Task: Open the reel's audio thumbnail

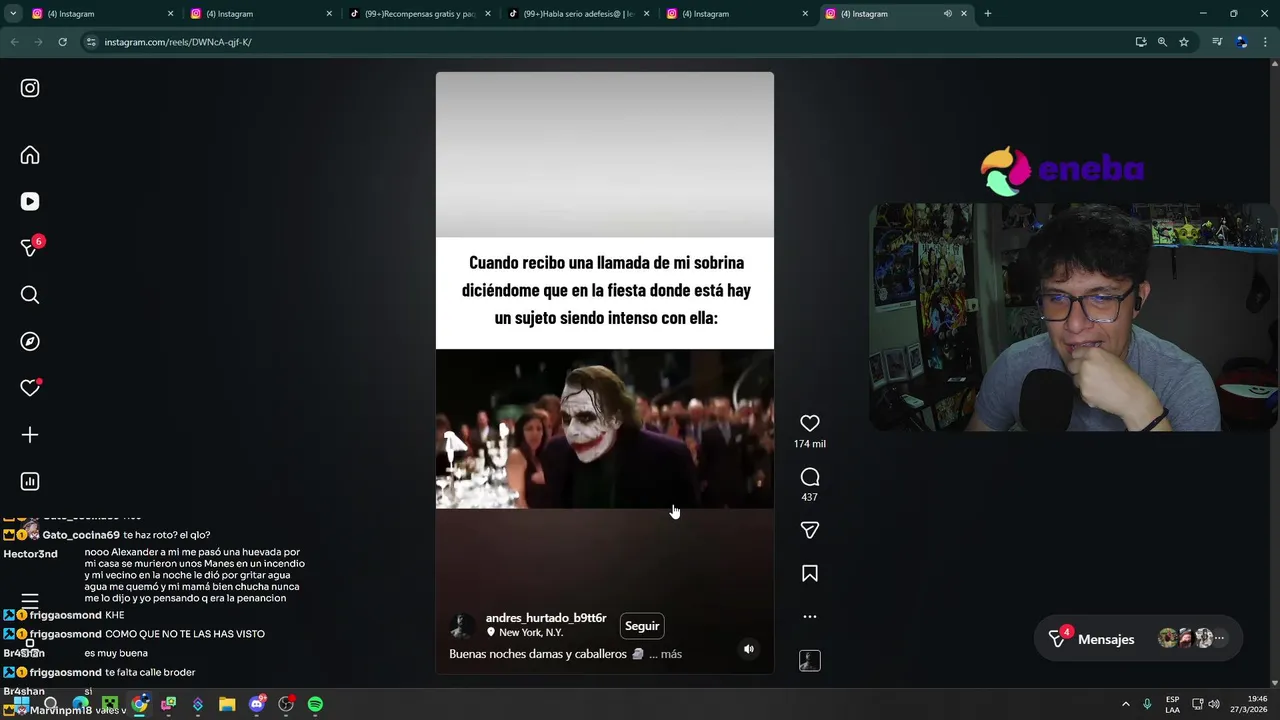Action: click(810, 660)
